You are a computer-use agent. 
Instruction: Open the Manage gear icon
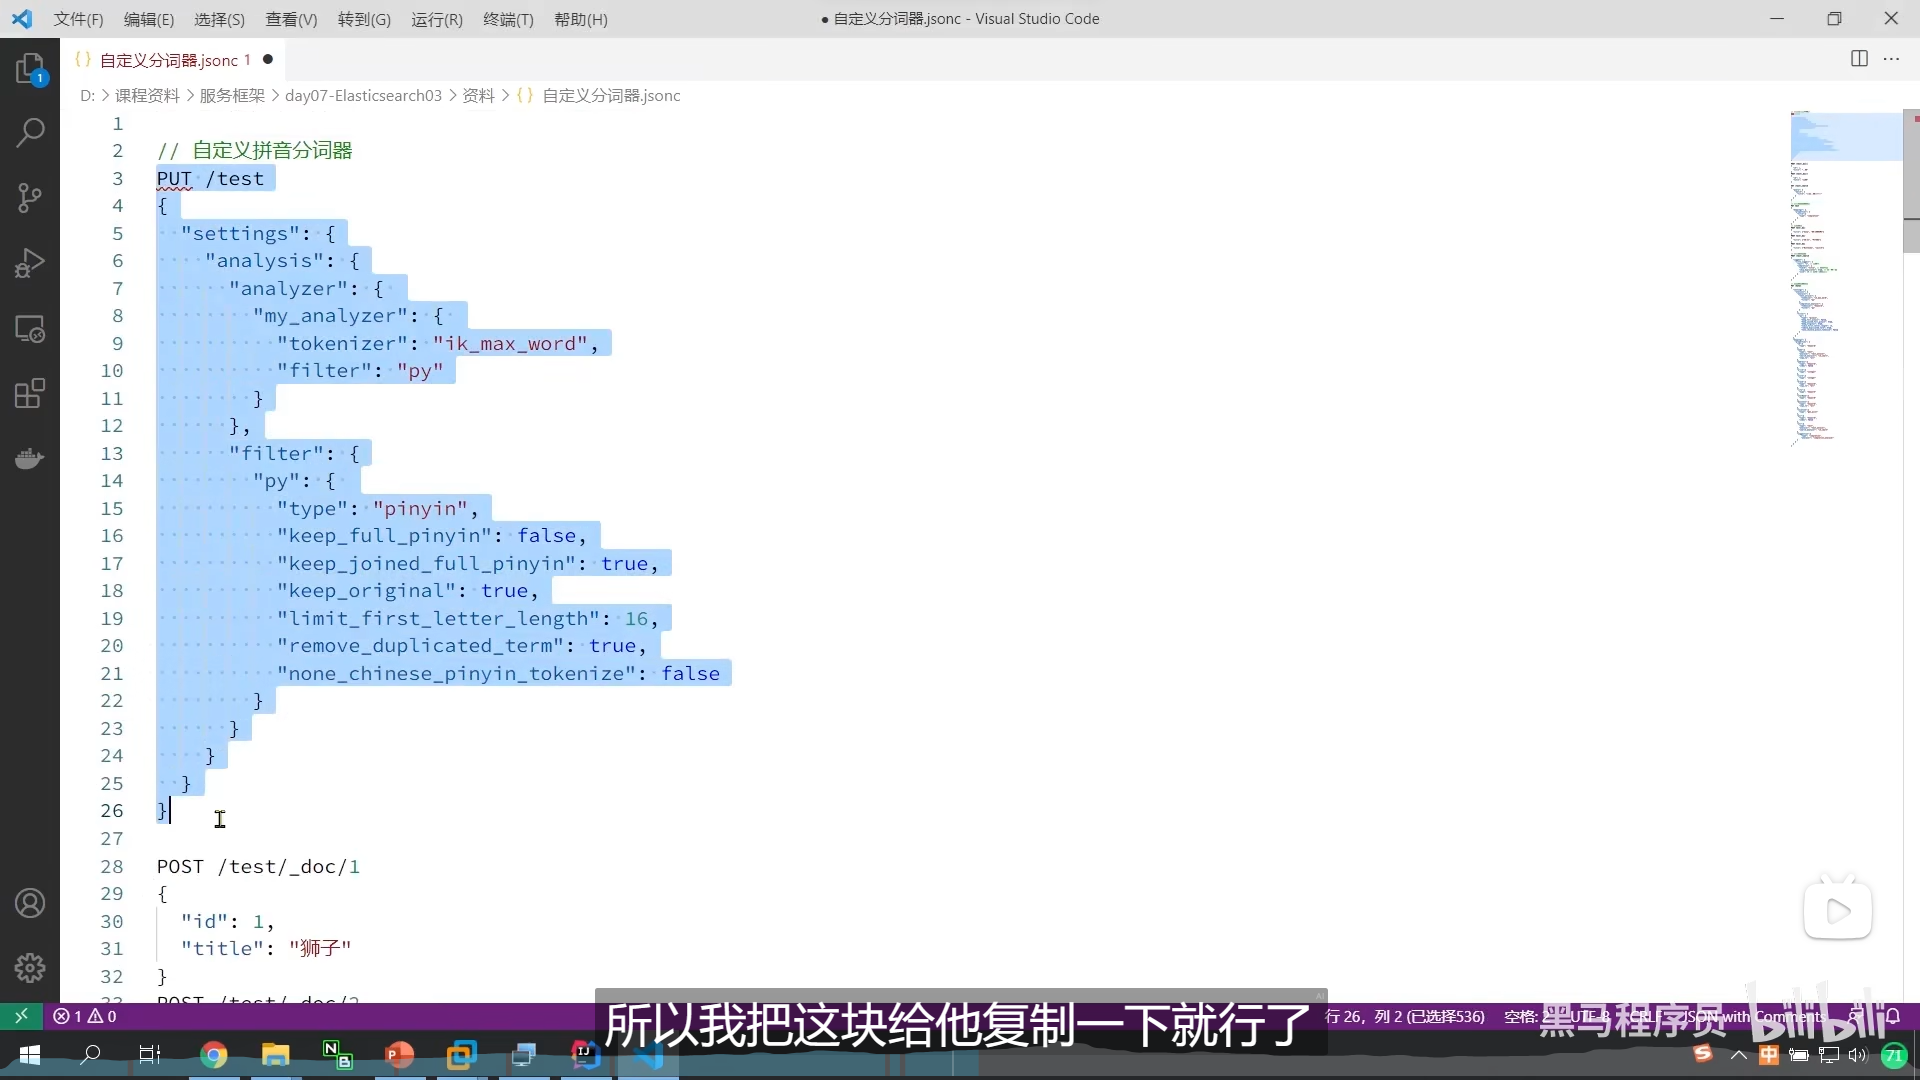30,967
